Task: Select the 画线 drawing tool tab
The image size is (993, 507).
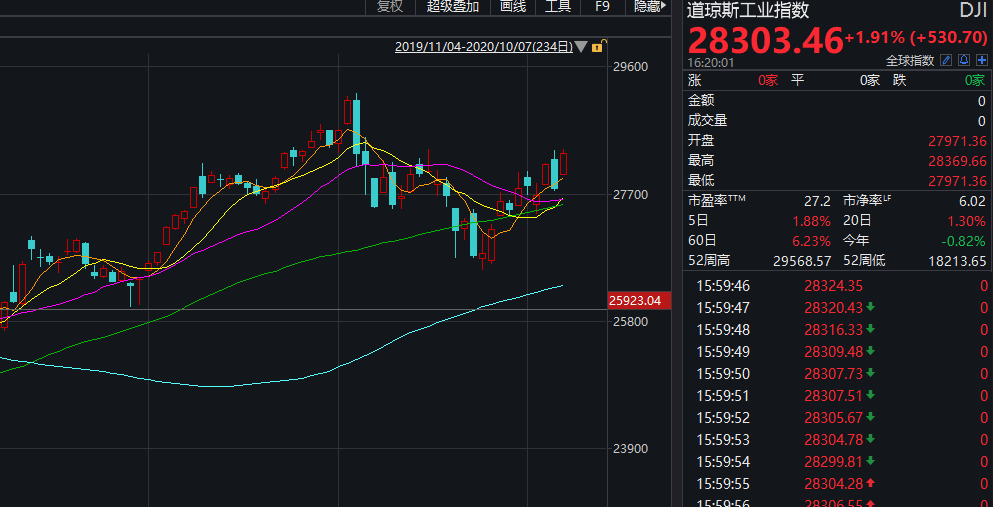Action: 512,7
